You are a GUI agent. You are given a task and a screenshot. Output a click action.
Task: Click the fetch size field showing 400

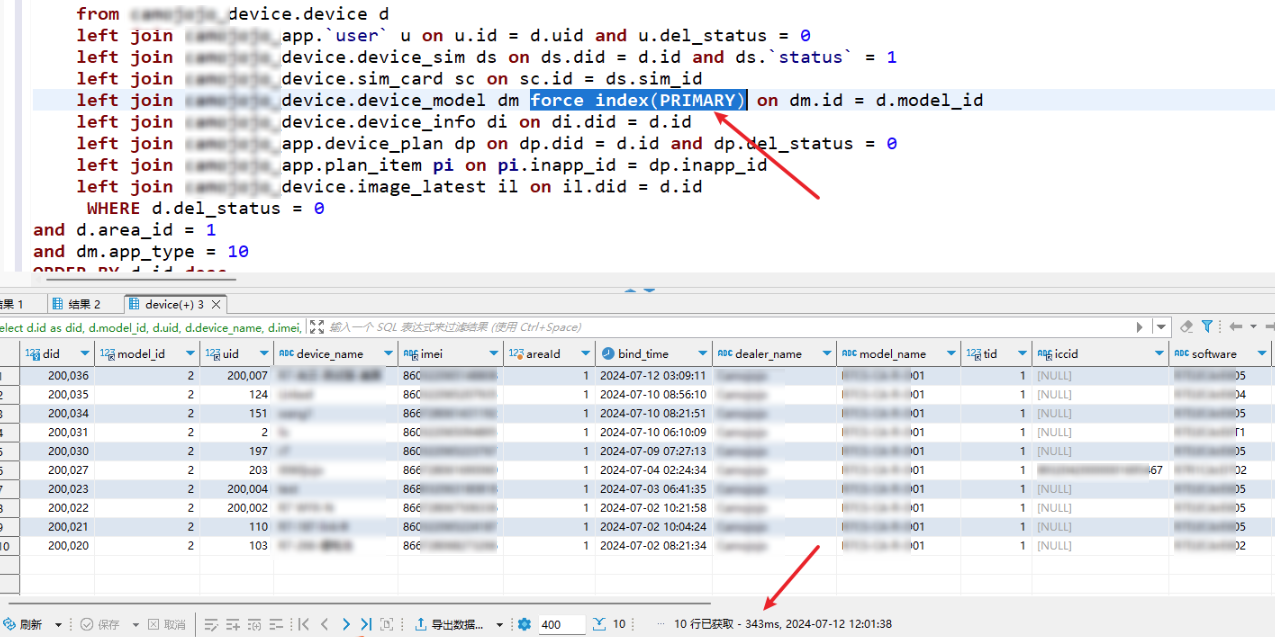point(560,624)
